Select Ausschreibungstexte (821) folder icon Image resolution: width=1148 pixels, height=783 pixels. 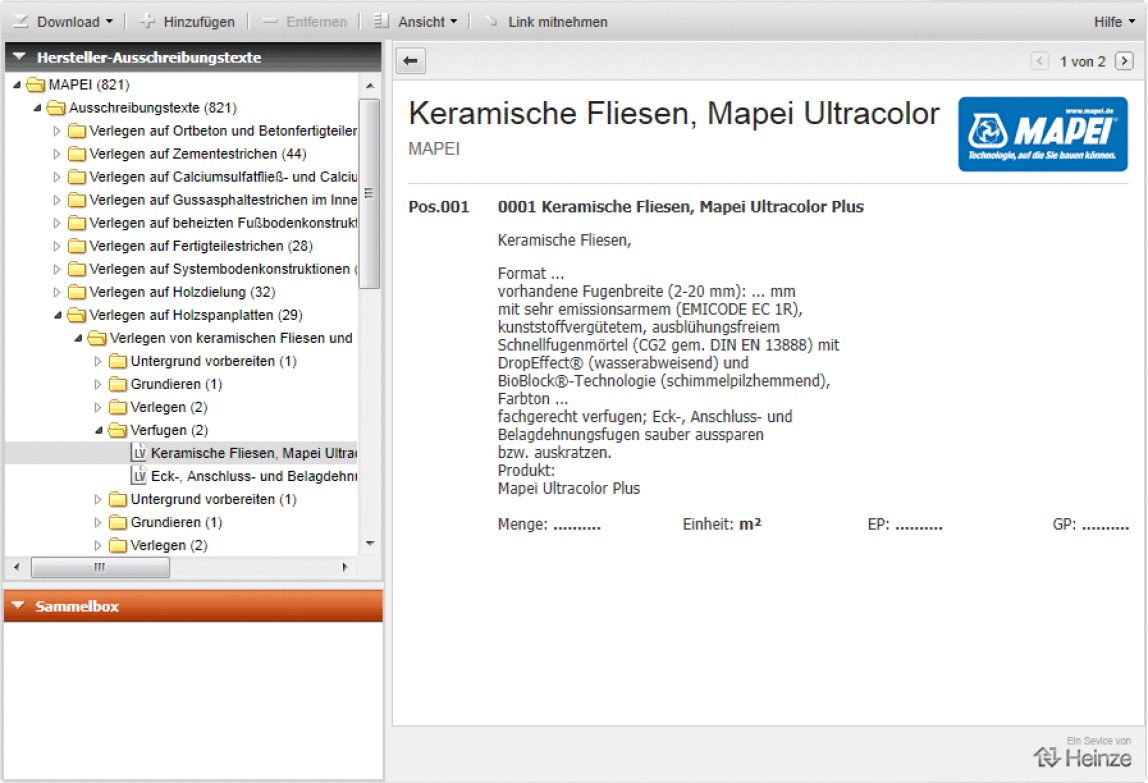click(x=56, y=108)
